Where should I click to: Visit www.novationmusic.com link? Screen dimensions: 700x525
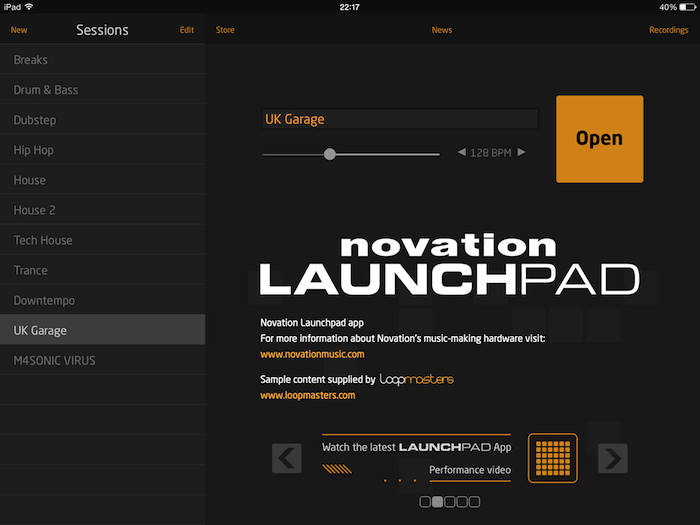click(312, 354)
